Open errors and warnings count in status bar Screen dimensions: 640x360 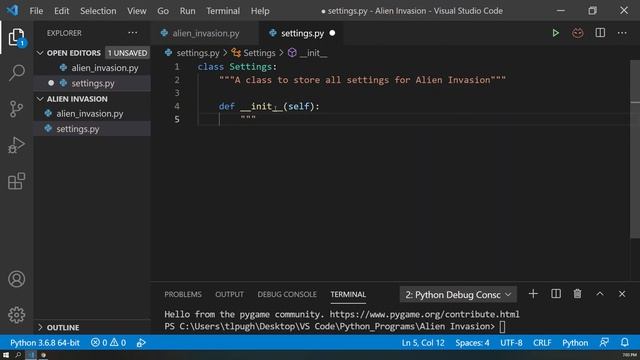pyautogui.click(x=108, y=343)
